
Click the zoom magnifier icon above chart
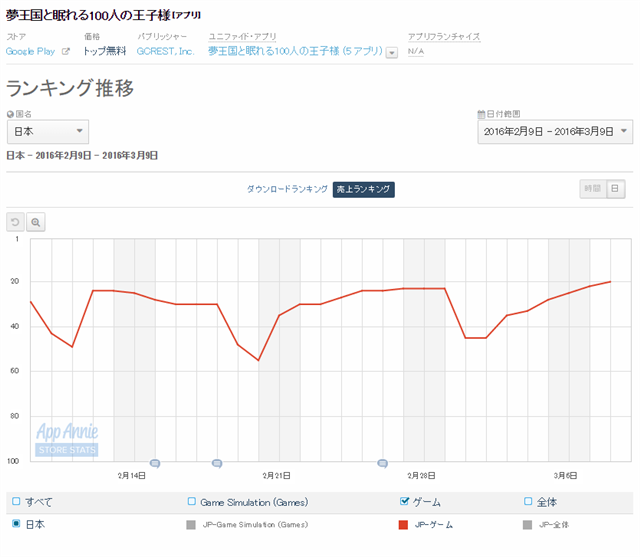coord(36,222)
